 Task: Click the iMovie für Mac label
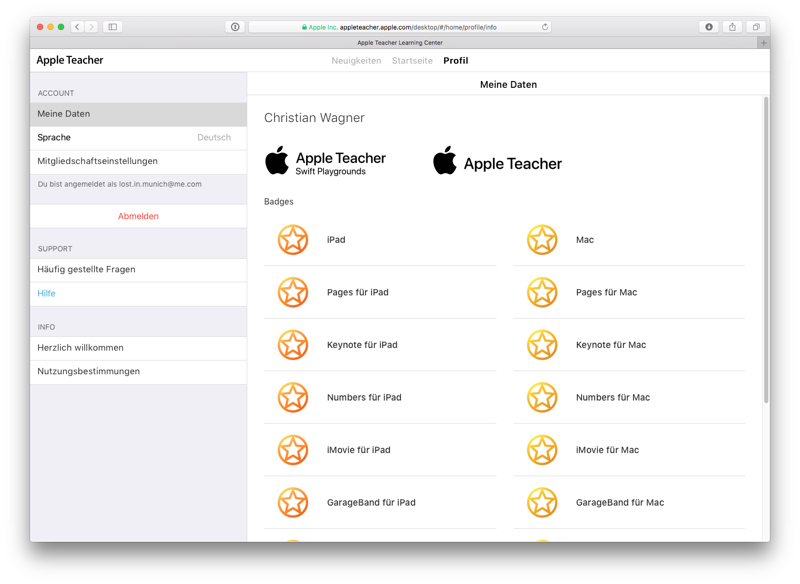coord(608,450)
